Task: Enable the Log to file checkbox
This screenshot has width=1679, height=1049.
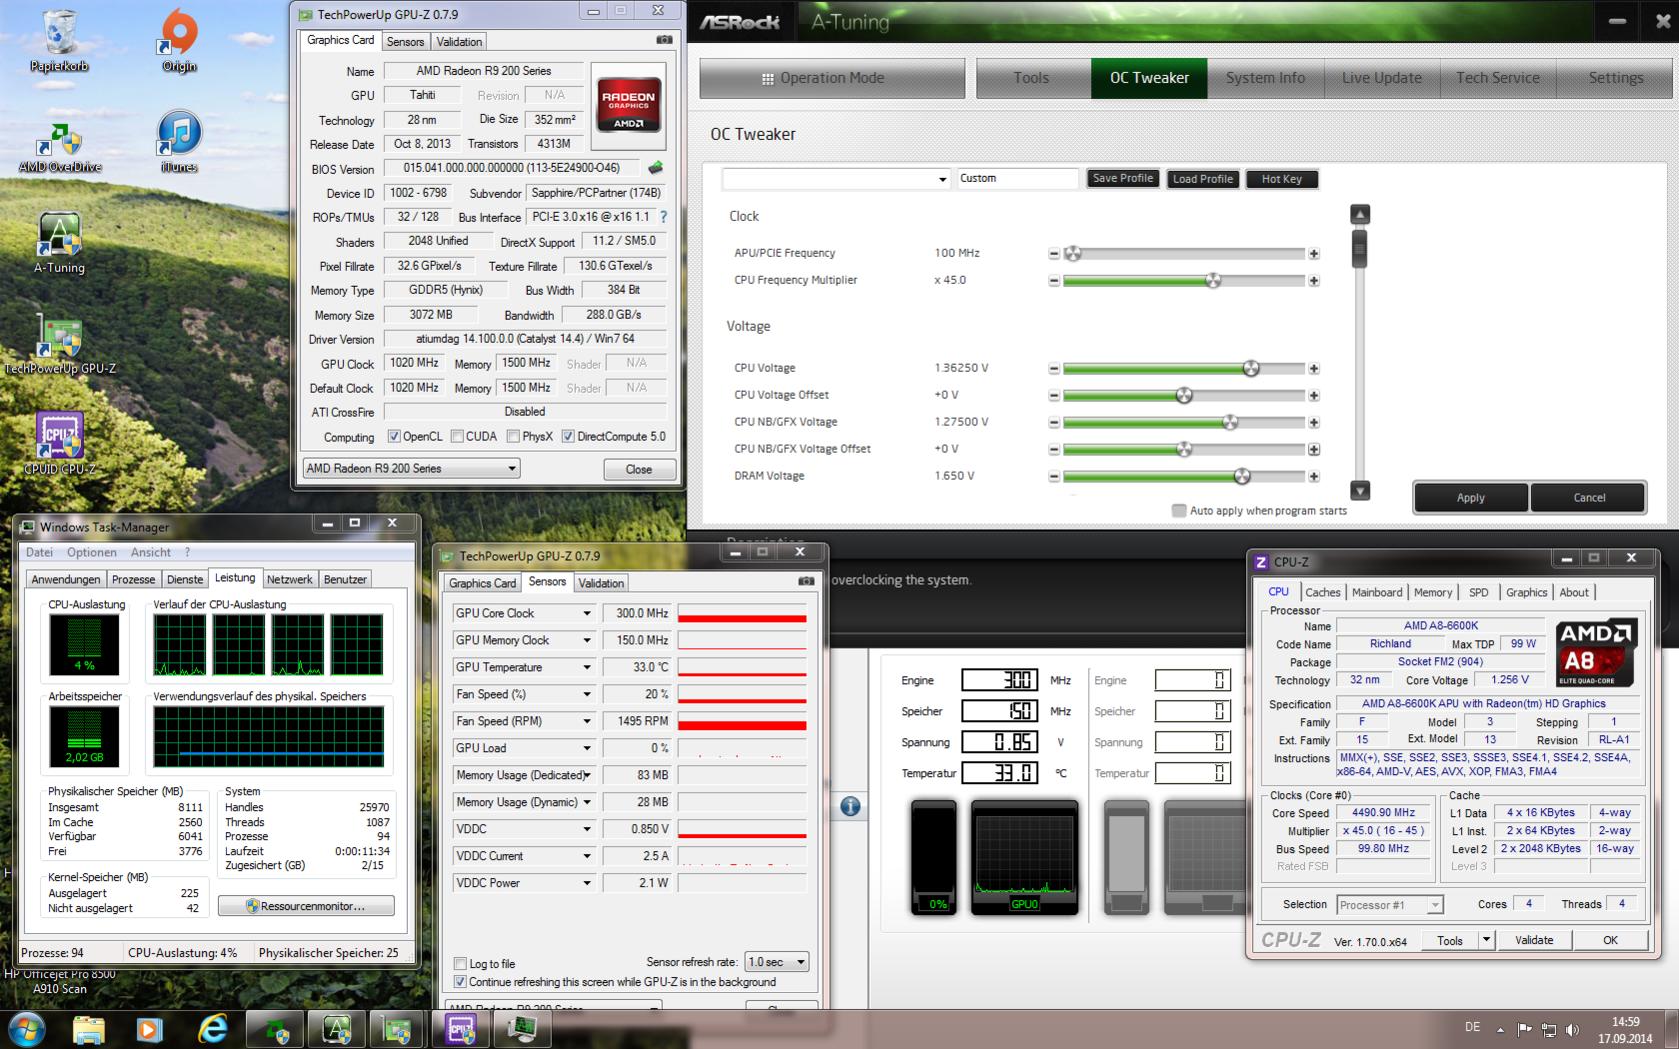Action: [x=460, y=964]
